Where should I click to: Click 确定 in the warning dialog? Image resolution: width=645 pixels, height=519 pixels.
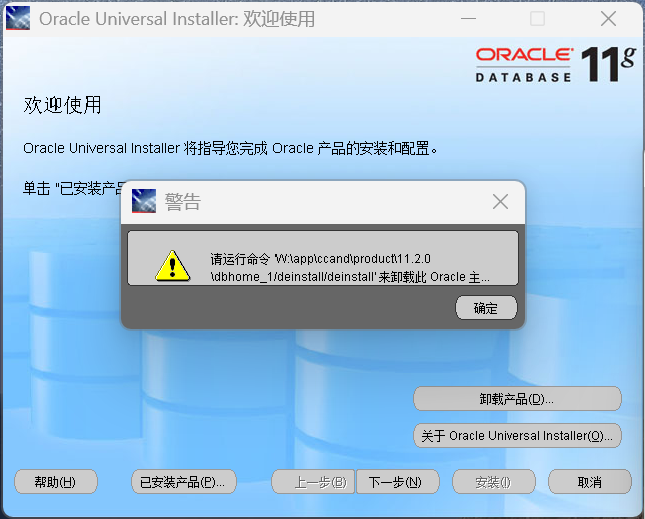click(486, 307)
